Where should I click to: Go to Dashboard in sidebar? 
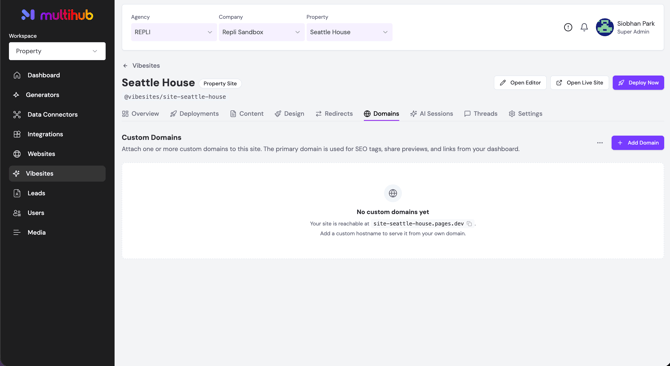[x=57, y=75]
